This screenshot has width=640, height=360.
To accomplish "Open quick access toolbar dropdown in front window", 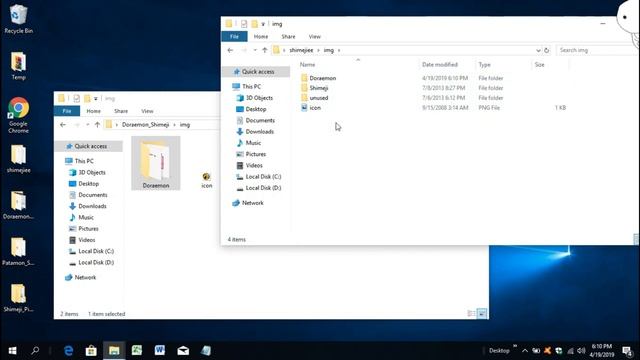I will click(x=263, y=24).
